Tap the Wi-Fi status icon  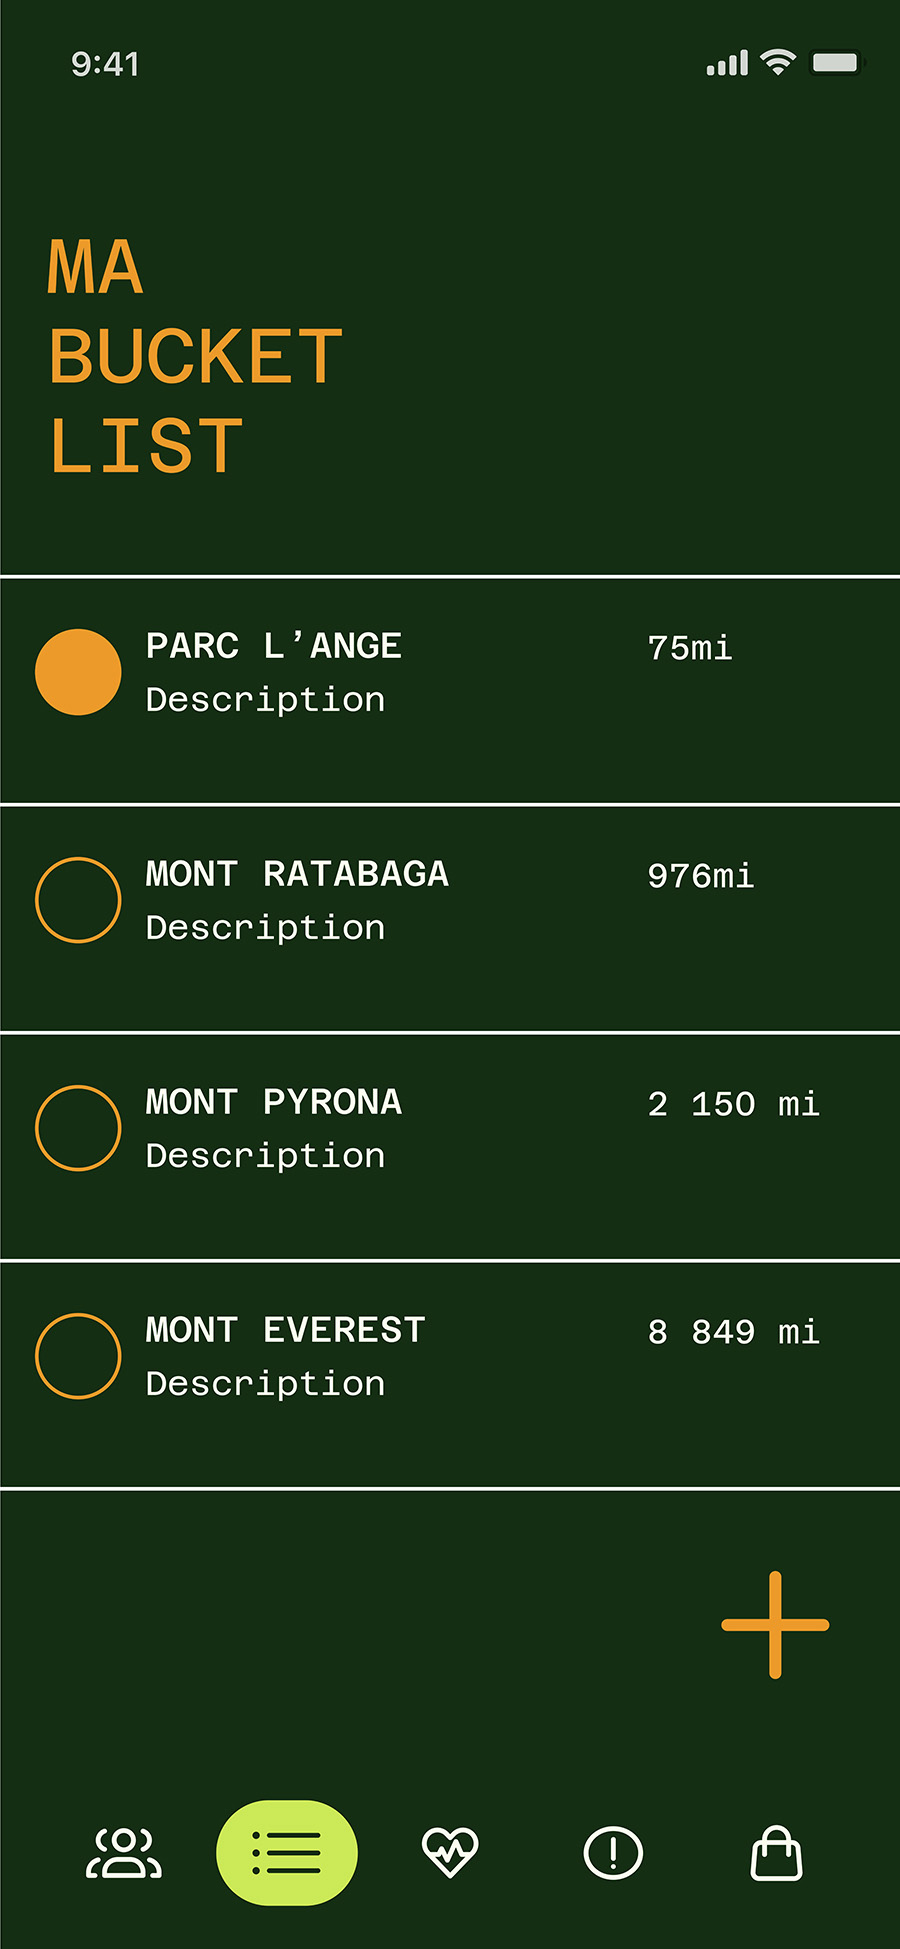[x=777, y=62]
